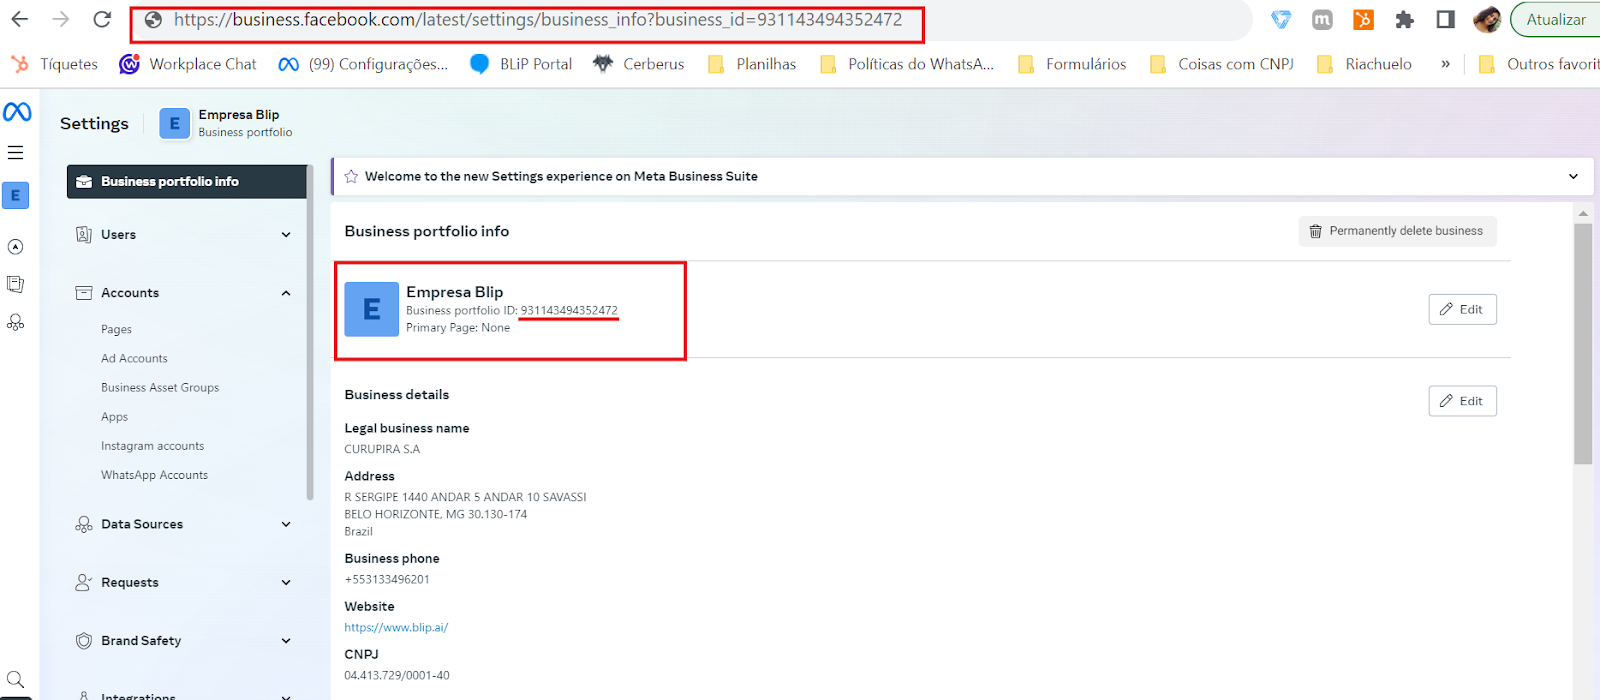Viewport: 1600px width, 700px height.
Task: Toggle the browser side panel icon
Action: click(1445, 19)
